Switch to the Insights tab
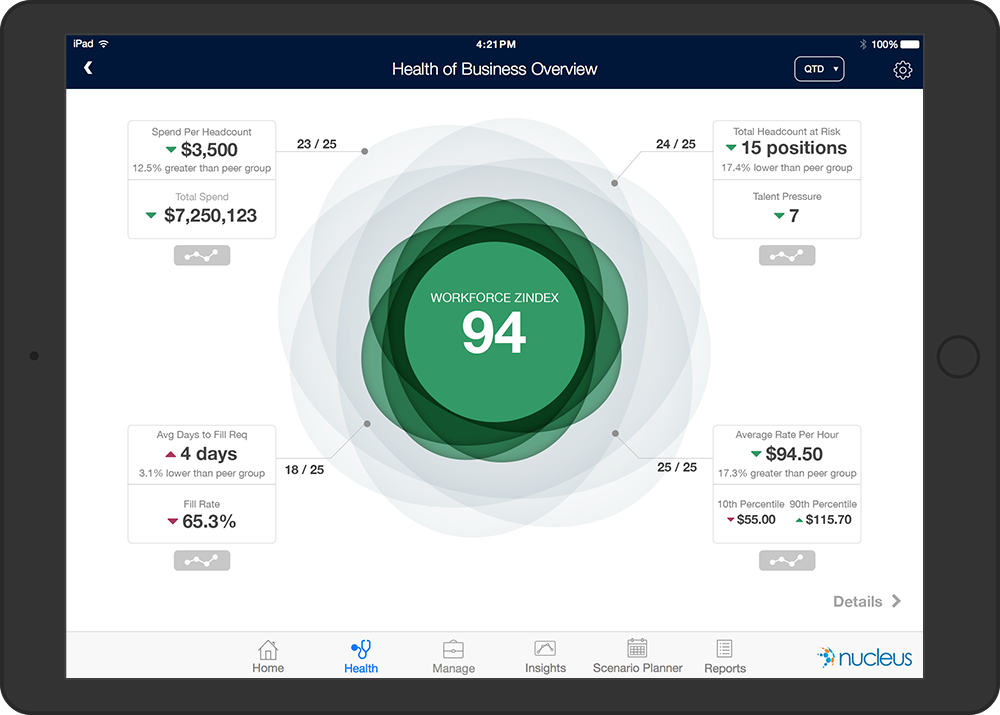Screen dimensions: 1000x715 (545, 657)
